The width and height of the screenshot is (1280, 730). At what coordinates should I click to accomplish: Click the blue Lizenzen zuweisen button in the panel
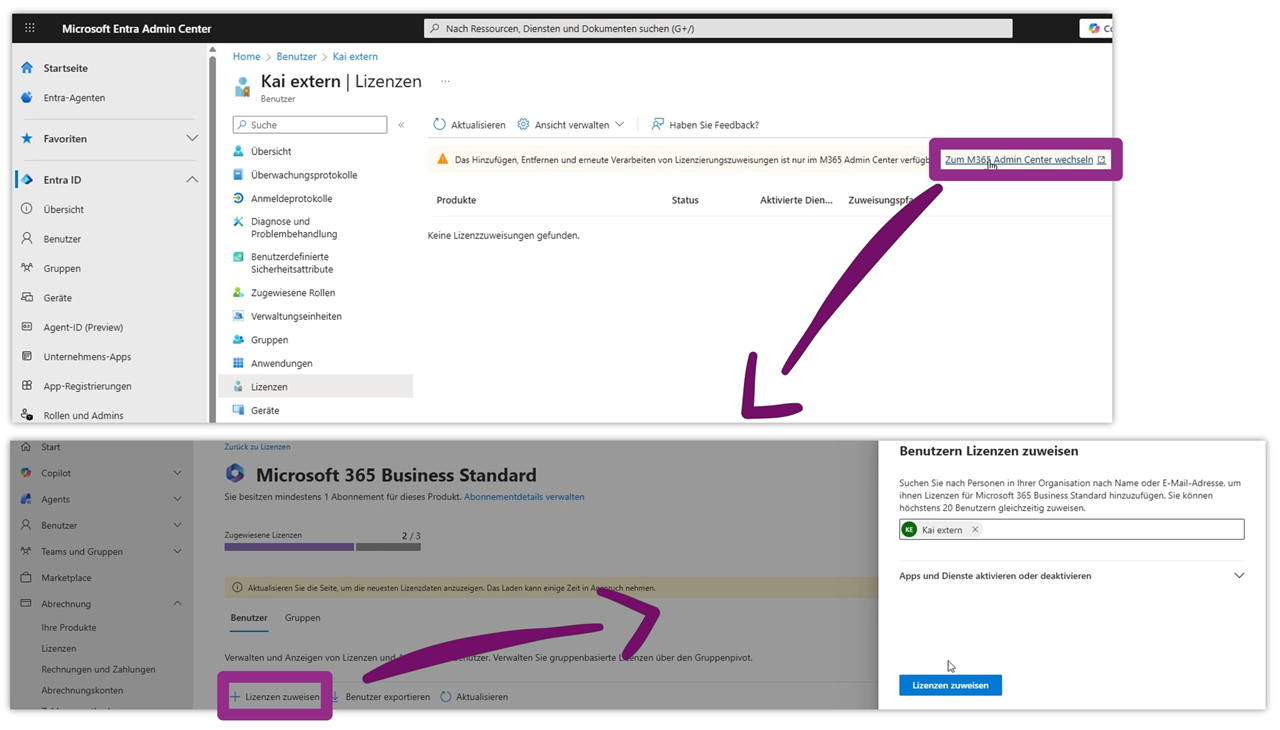pyautogui.click(x=950, y=685)
